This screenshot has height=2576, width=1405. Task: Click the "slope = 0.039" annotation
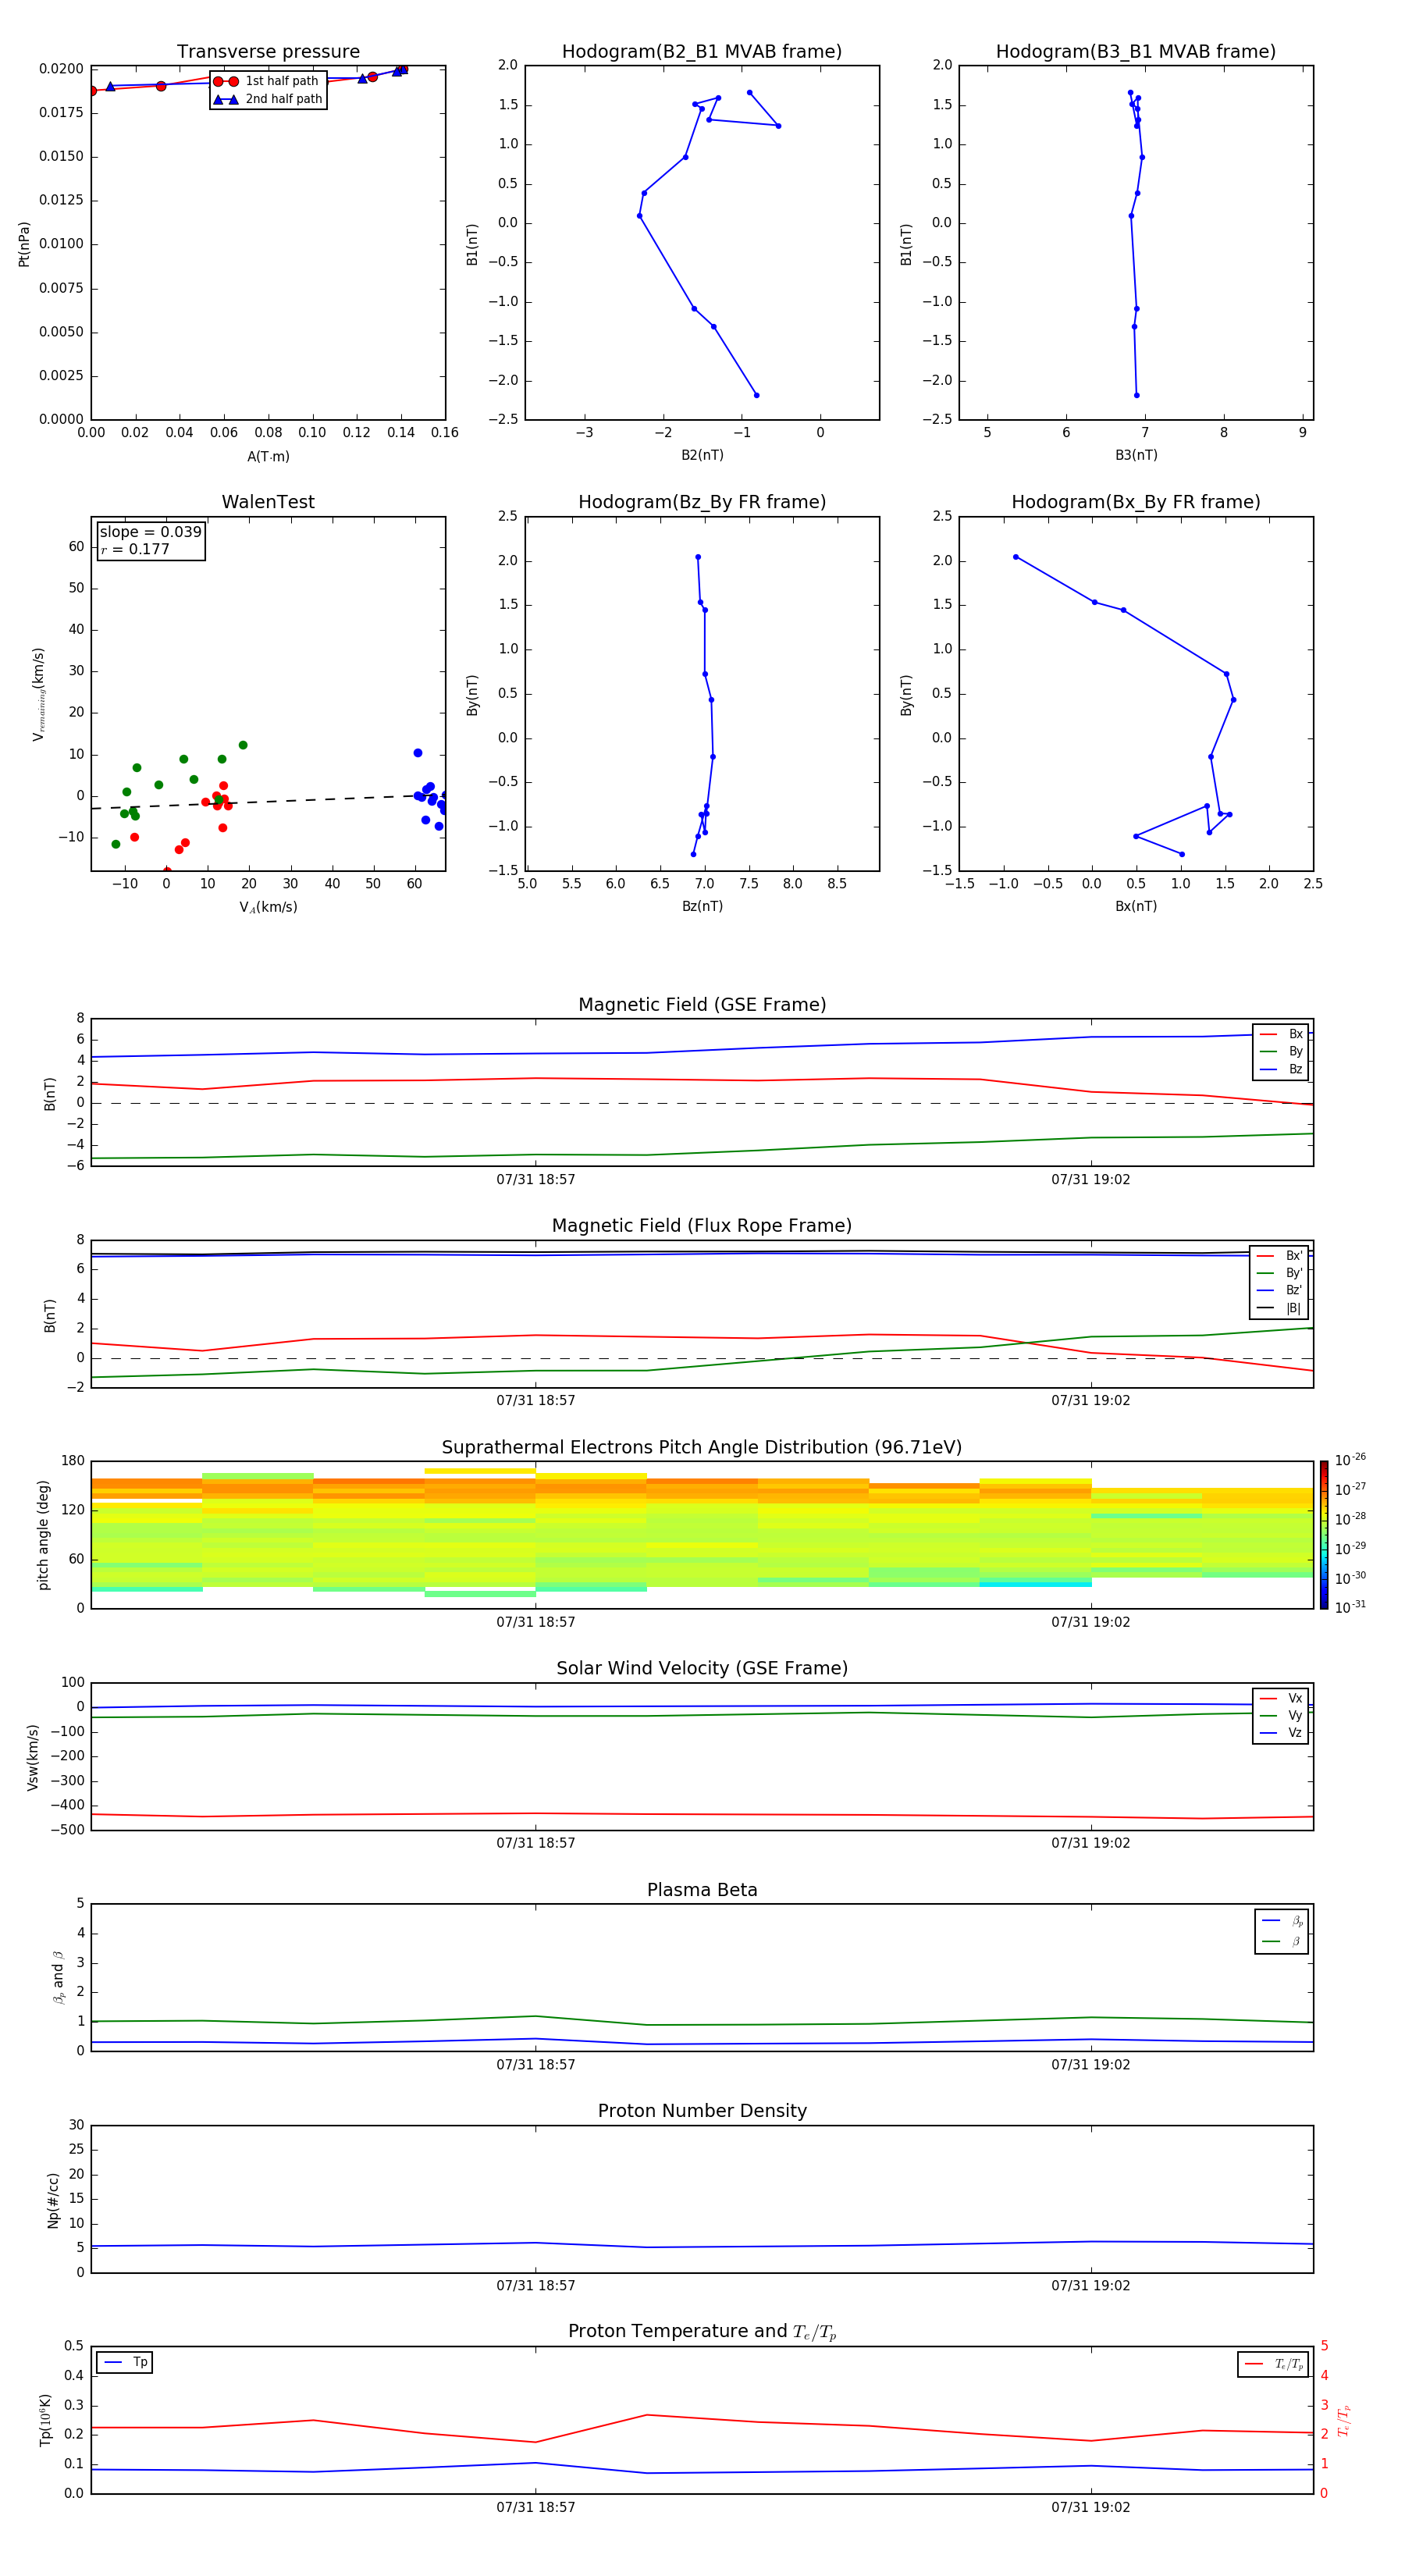[x=150, y=532]
